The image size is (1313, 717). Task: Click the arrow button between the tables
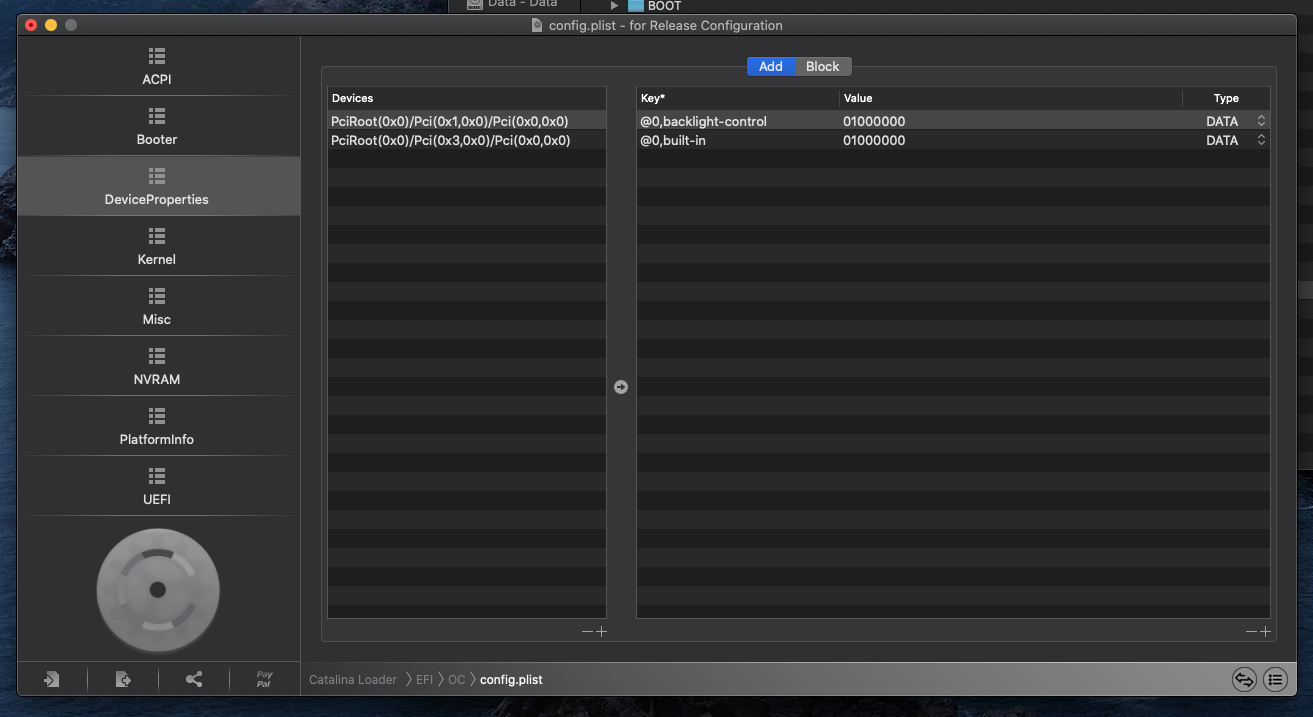621,386
